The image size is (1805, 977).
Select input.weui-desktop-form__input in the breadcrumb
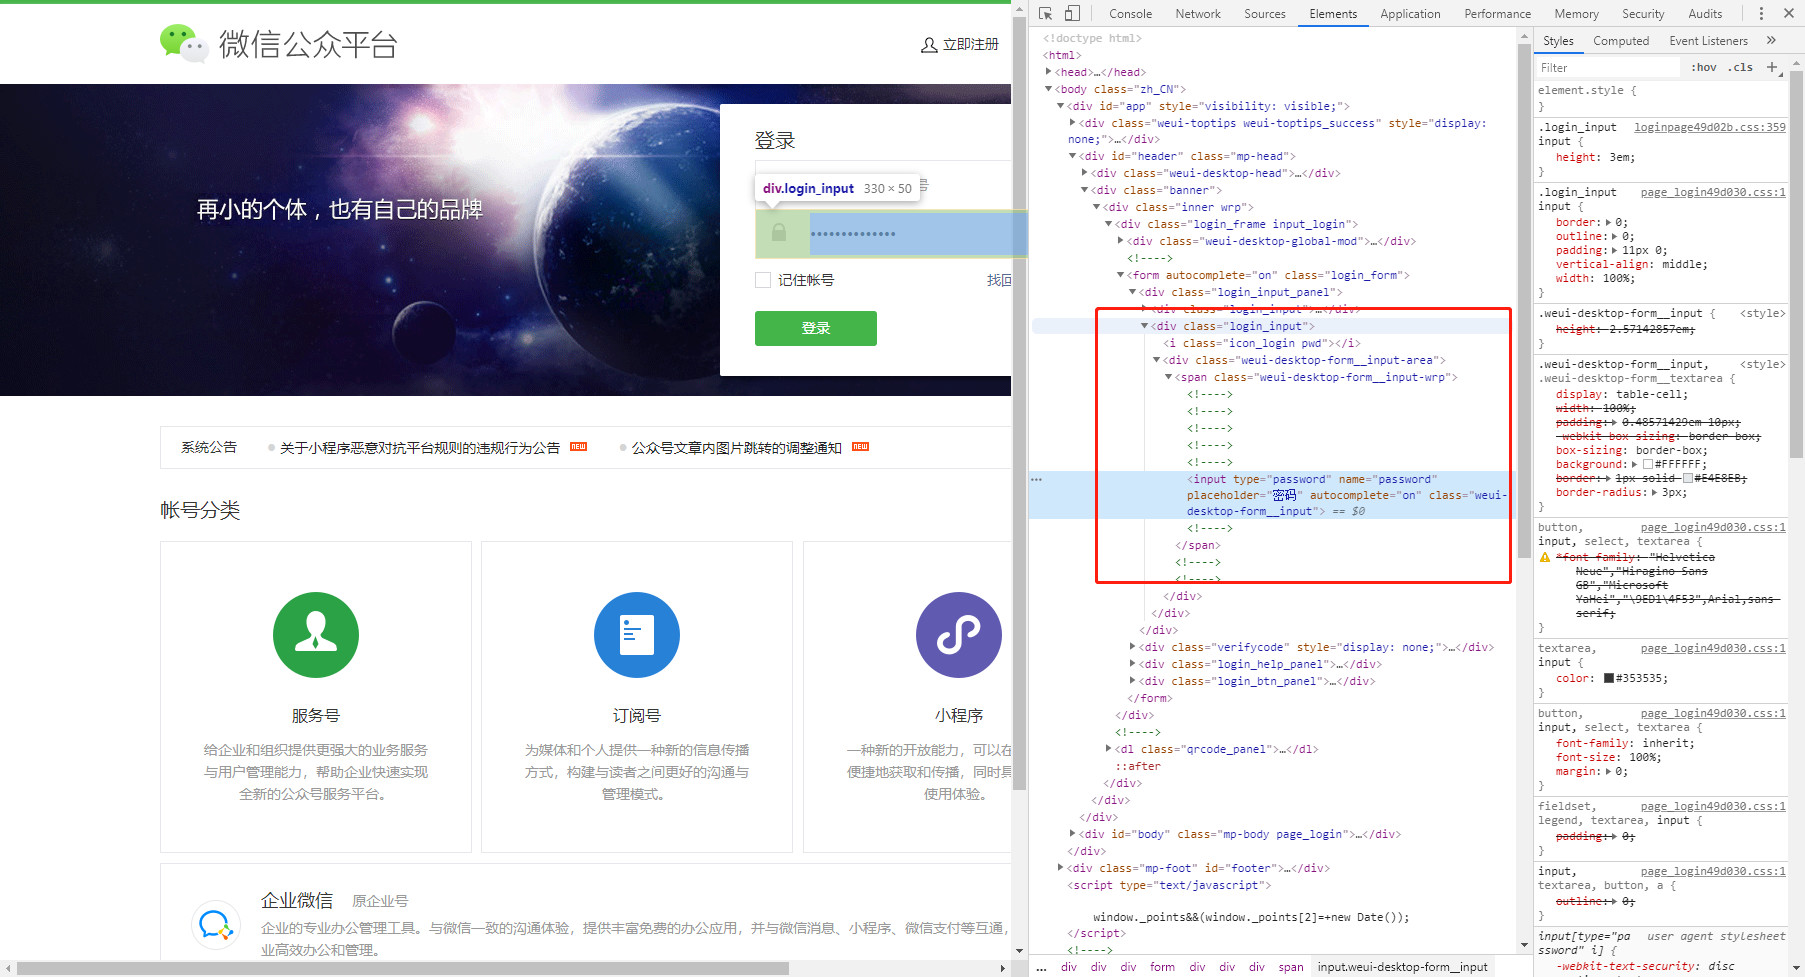click(1402, 967)
